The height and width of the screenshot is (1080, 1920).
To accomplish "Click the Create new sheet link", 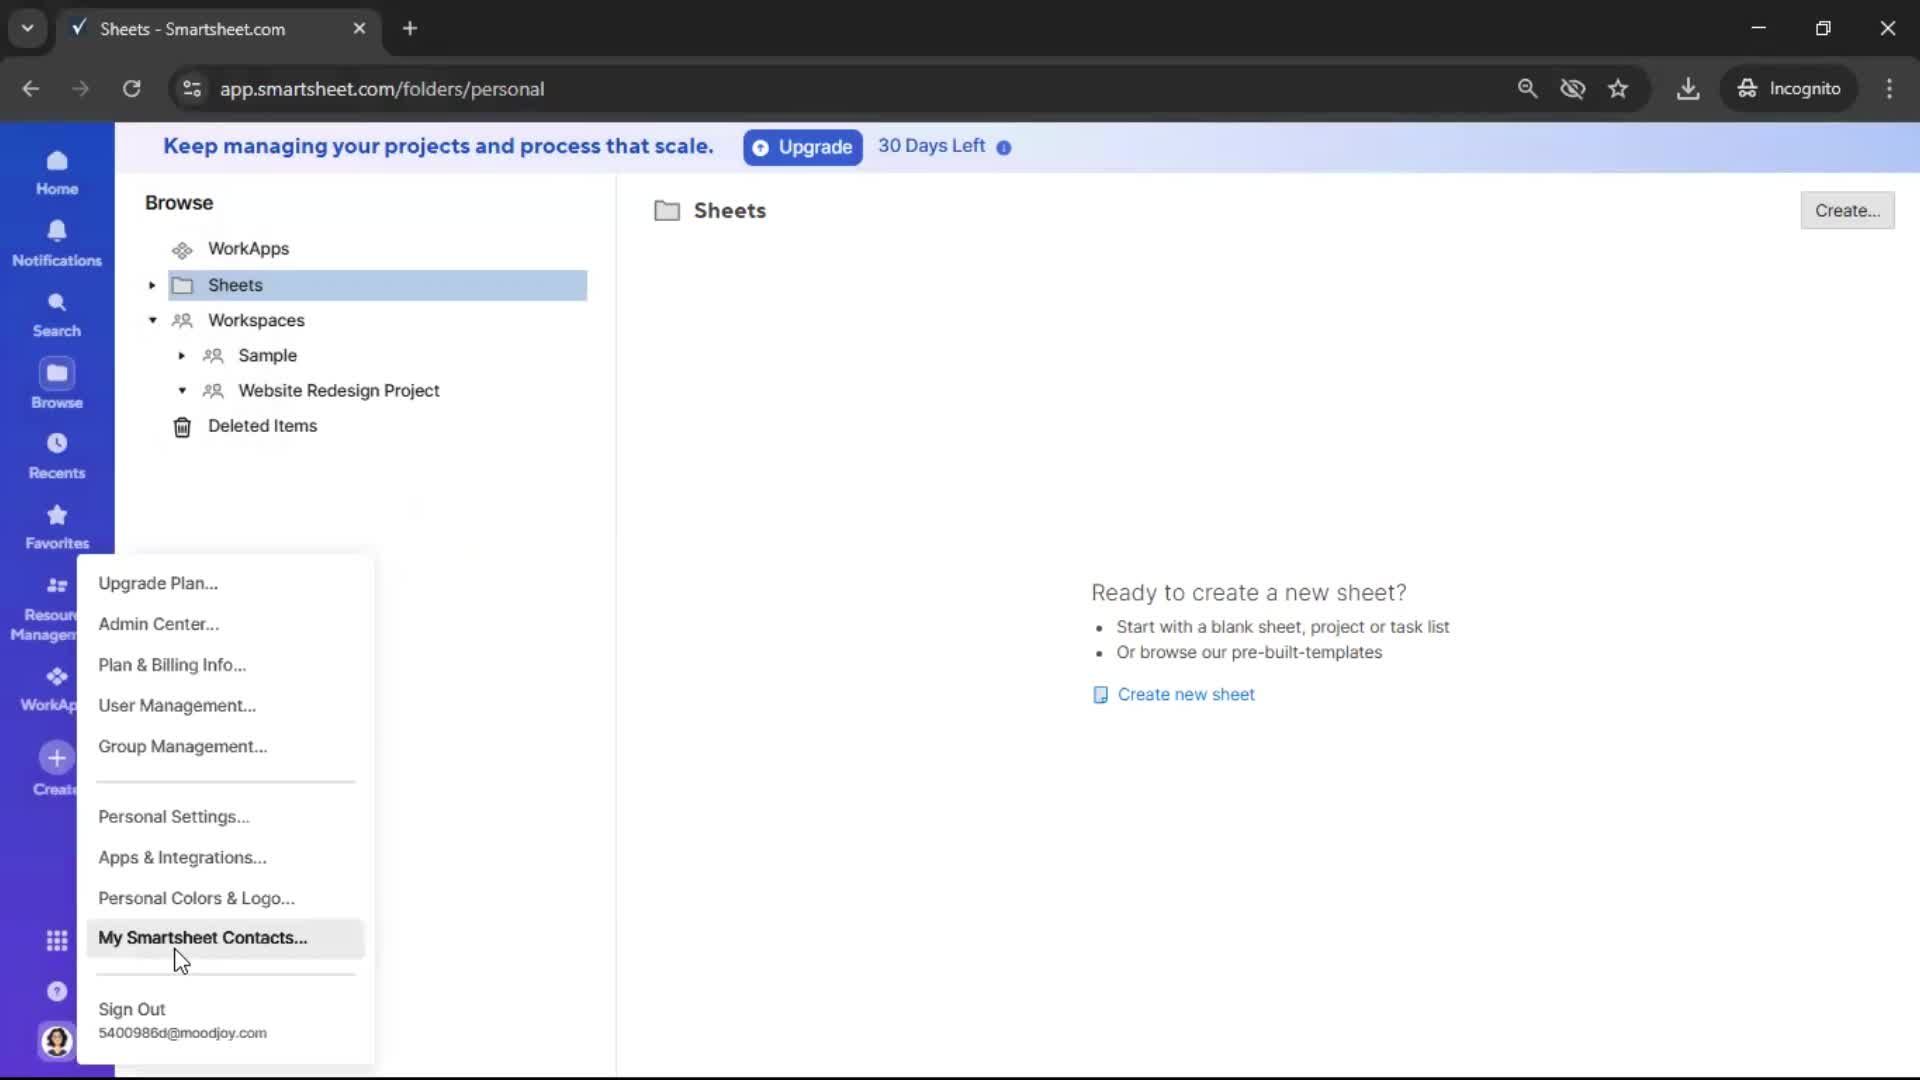I will (x=1186, y=693).
